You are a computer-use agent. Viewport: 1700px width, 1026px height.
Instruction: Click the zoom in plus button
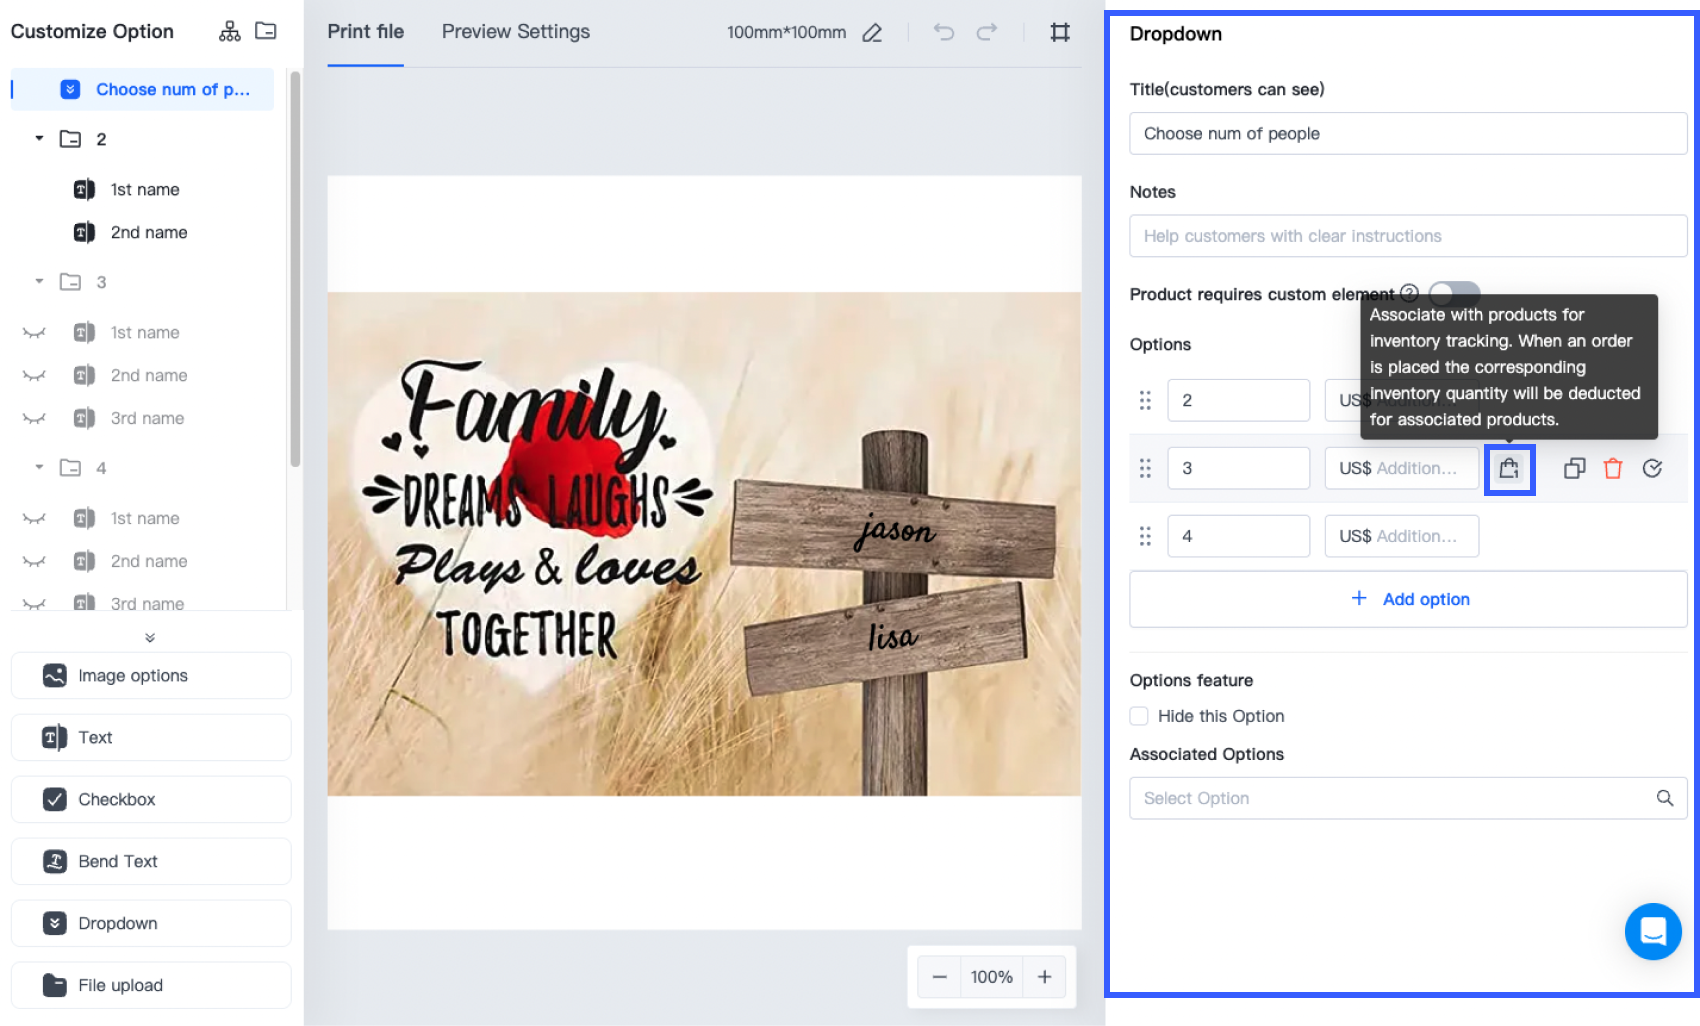(x=1044, y=977)
